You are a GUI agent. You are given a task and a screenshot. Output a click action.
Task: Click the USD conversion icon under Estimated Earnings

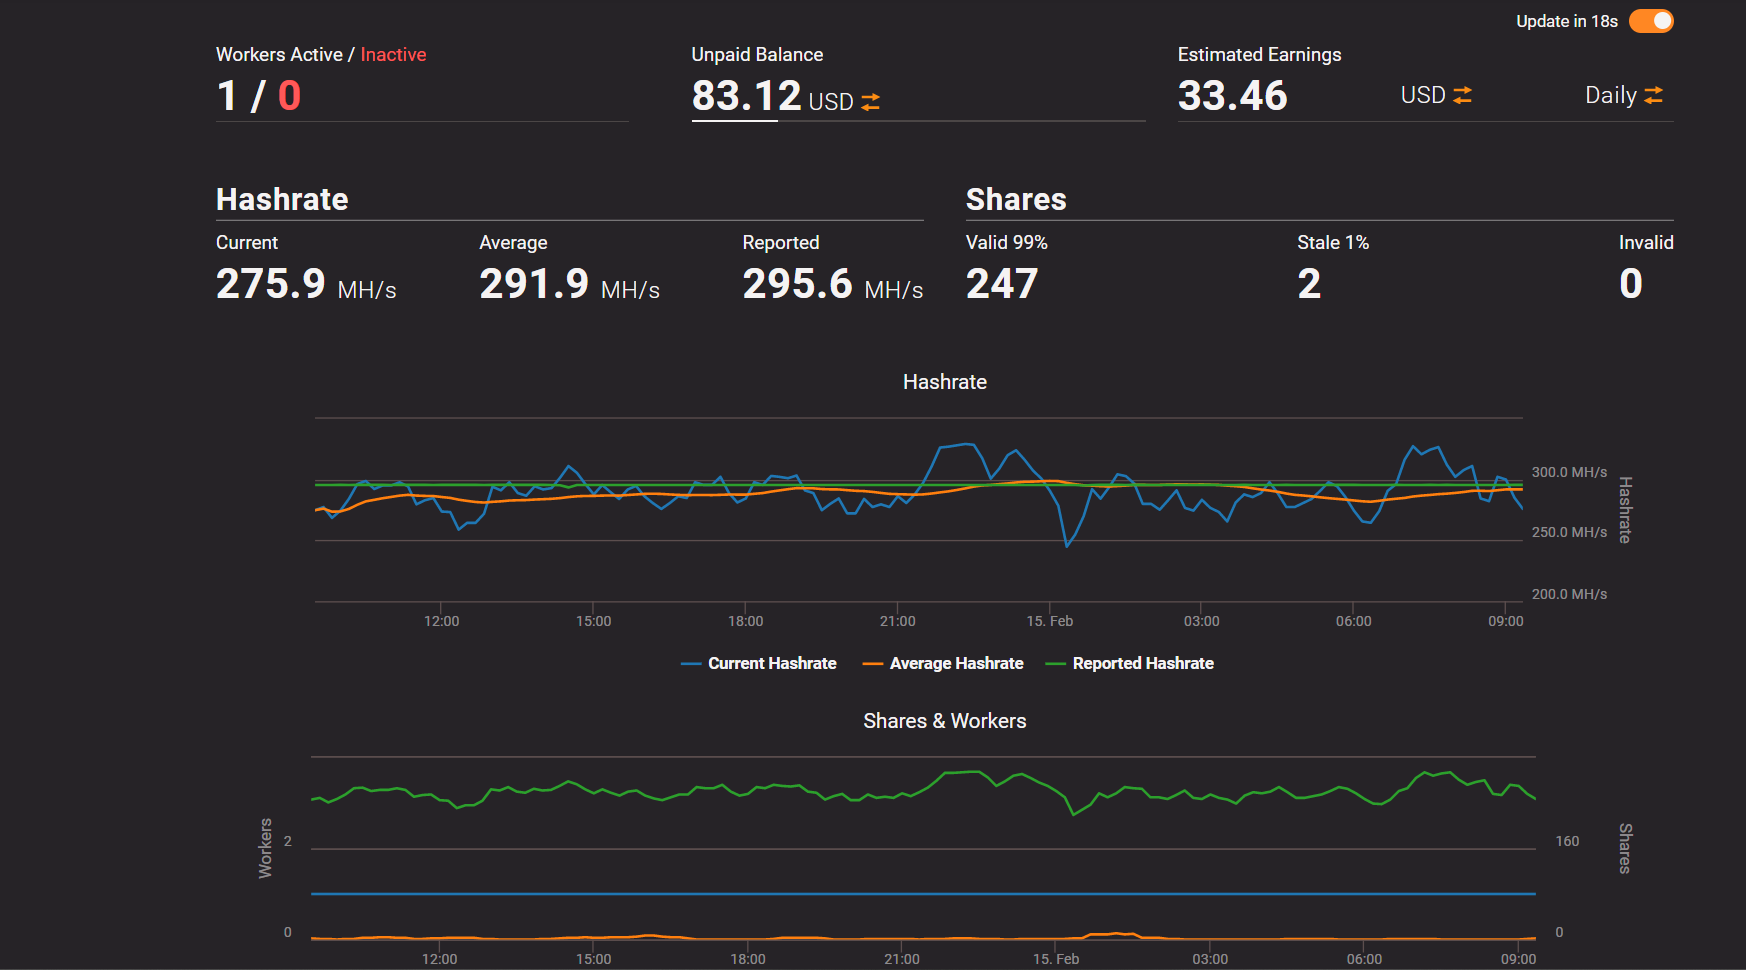coord(1464,95)
